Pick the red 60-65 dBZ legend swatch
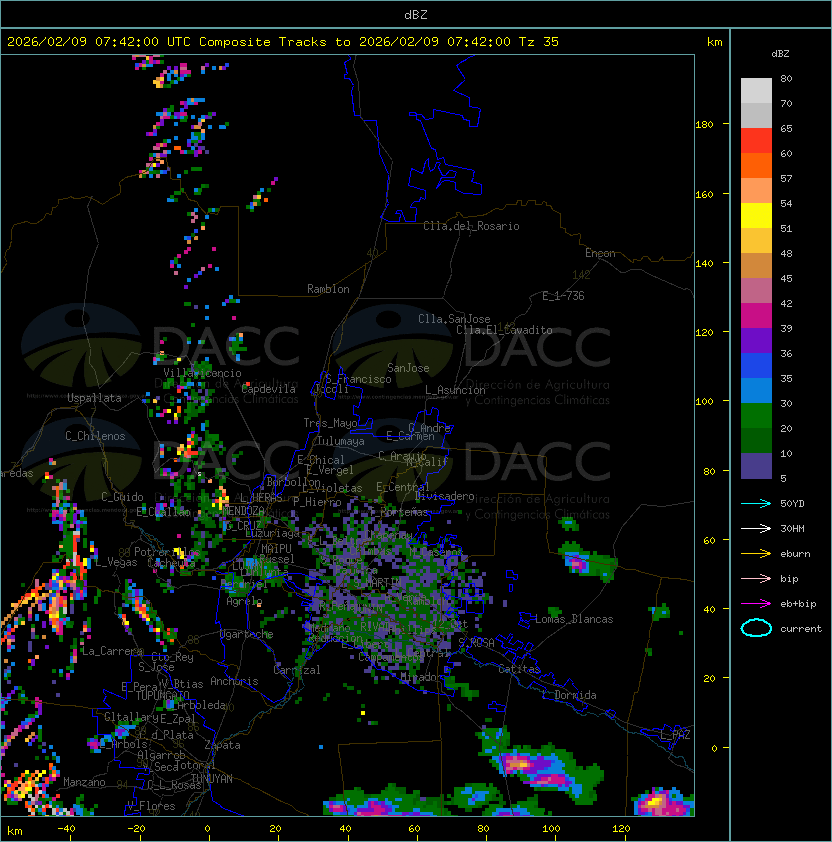 (756, 141)
